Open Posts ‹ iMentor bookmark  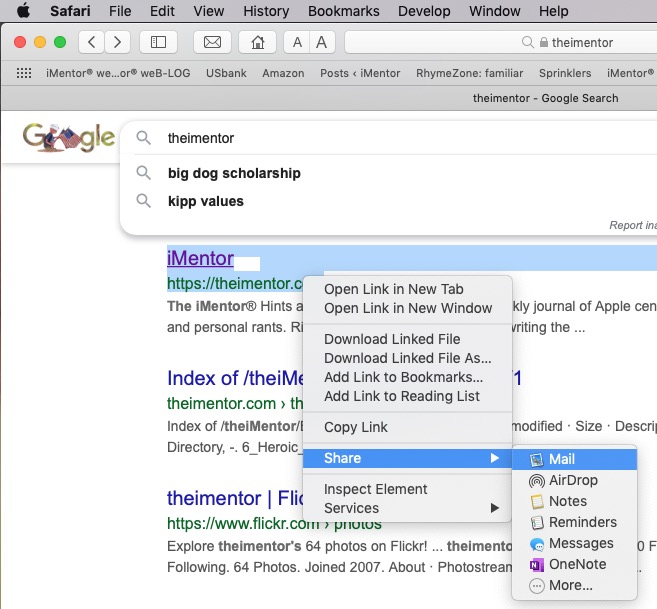pos(360,73)
